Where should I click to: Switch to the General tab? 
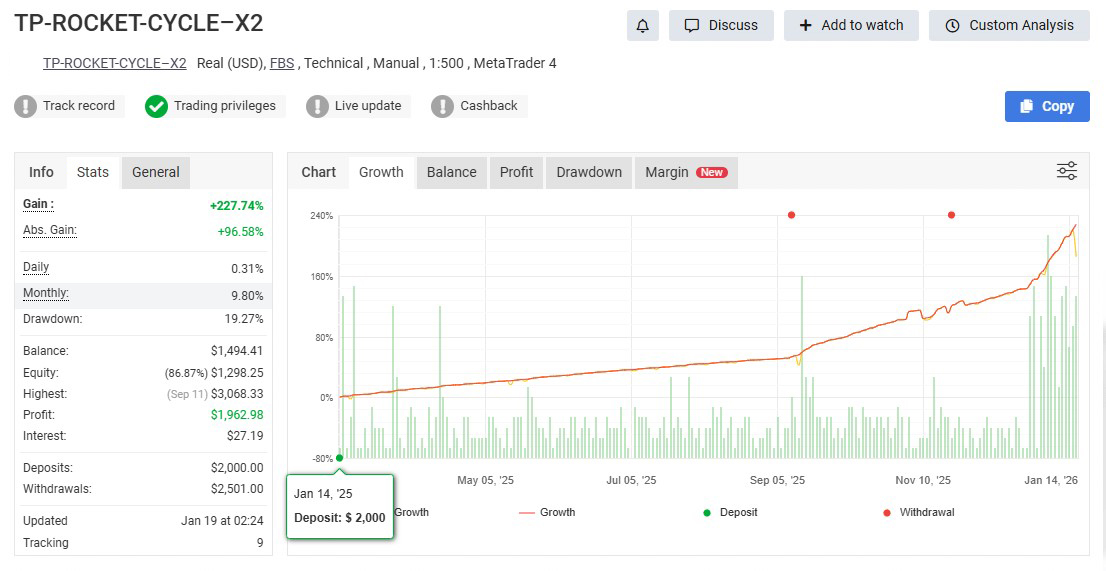click(x=156, y=172)
